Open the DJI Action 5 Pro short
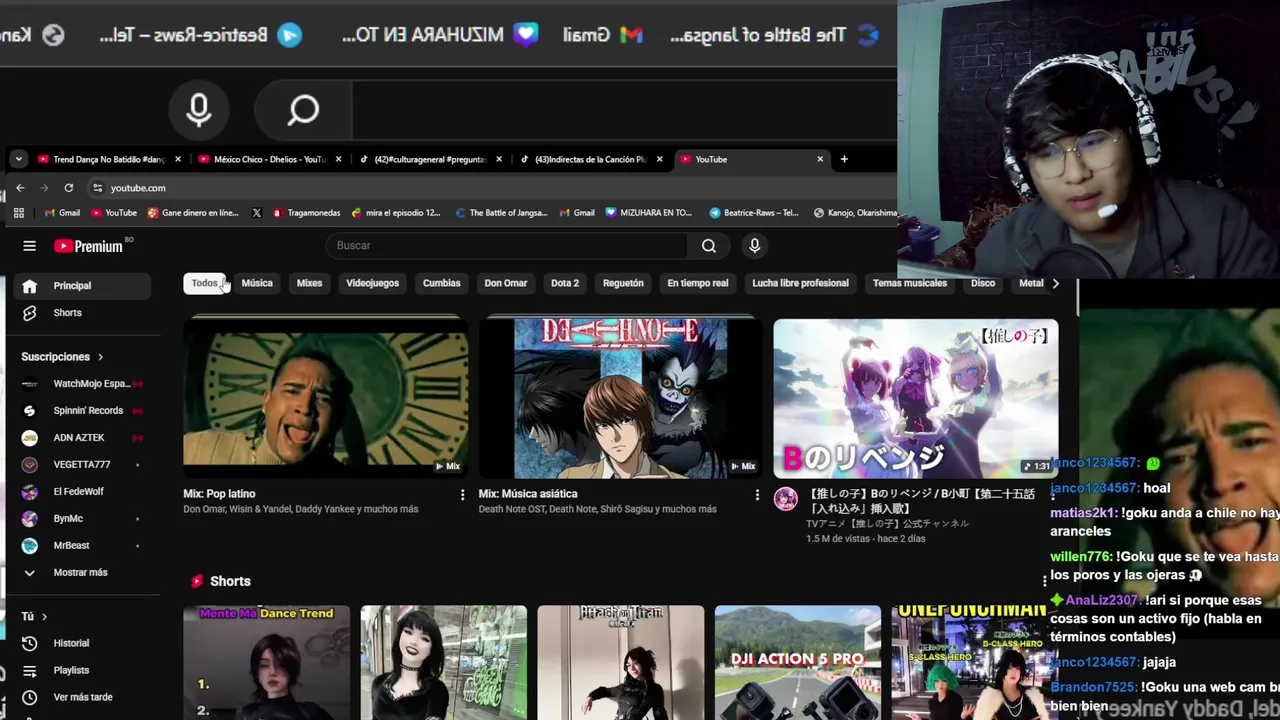This screenshot has width=1280, height=720. pyautogui.click(x=798, y=663)
